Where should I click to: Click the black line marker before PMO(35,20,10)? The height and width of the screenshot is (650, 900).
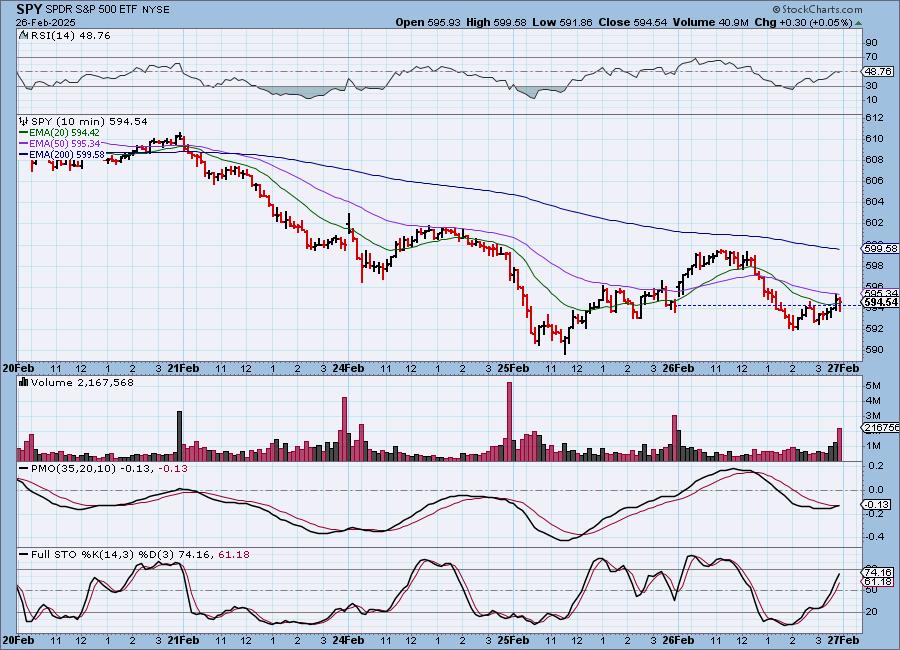pyautogui.click(x=24, y=469)
